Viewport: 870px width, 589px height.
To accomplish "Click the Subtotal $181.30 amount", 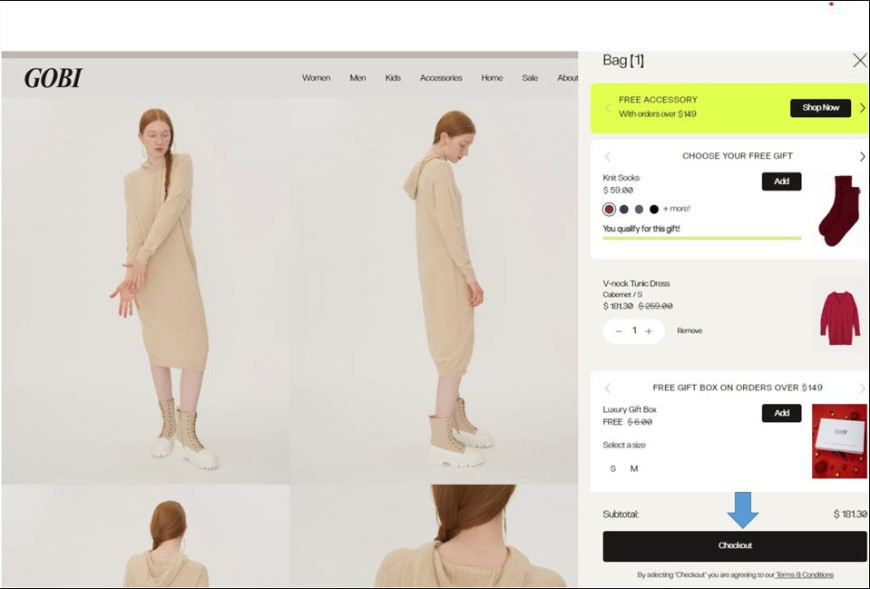I will 849,514.
